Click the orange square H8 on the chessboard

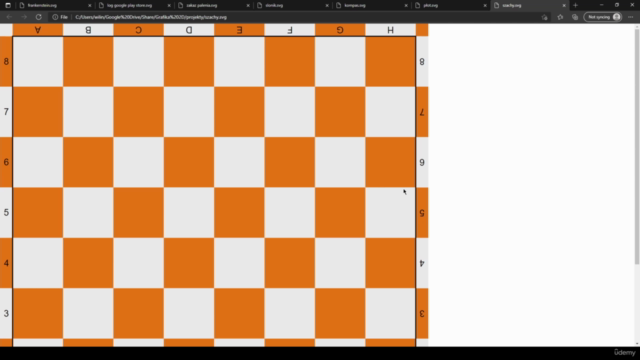coord(390,62)
